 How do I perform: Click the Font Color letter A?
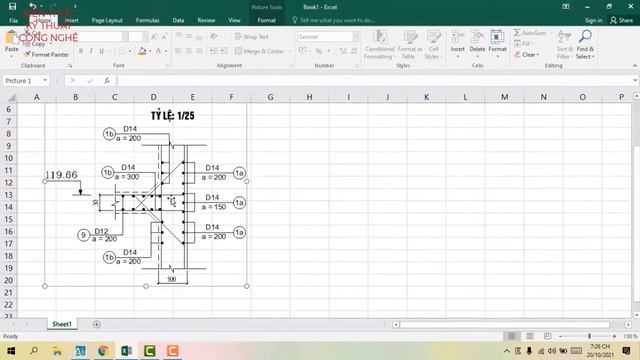(158, 51)
